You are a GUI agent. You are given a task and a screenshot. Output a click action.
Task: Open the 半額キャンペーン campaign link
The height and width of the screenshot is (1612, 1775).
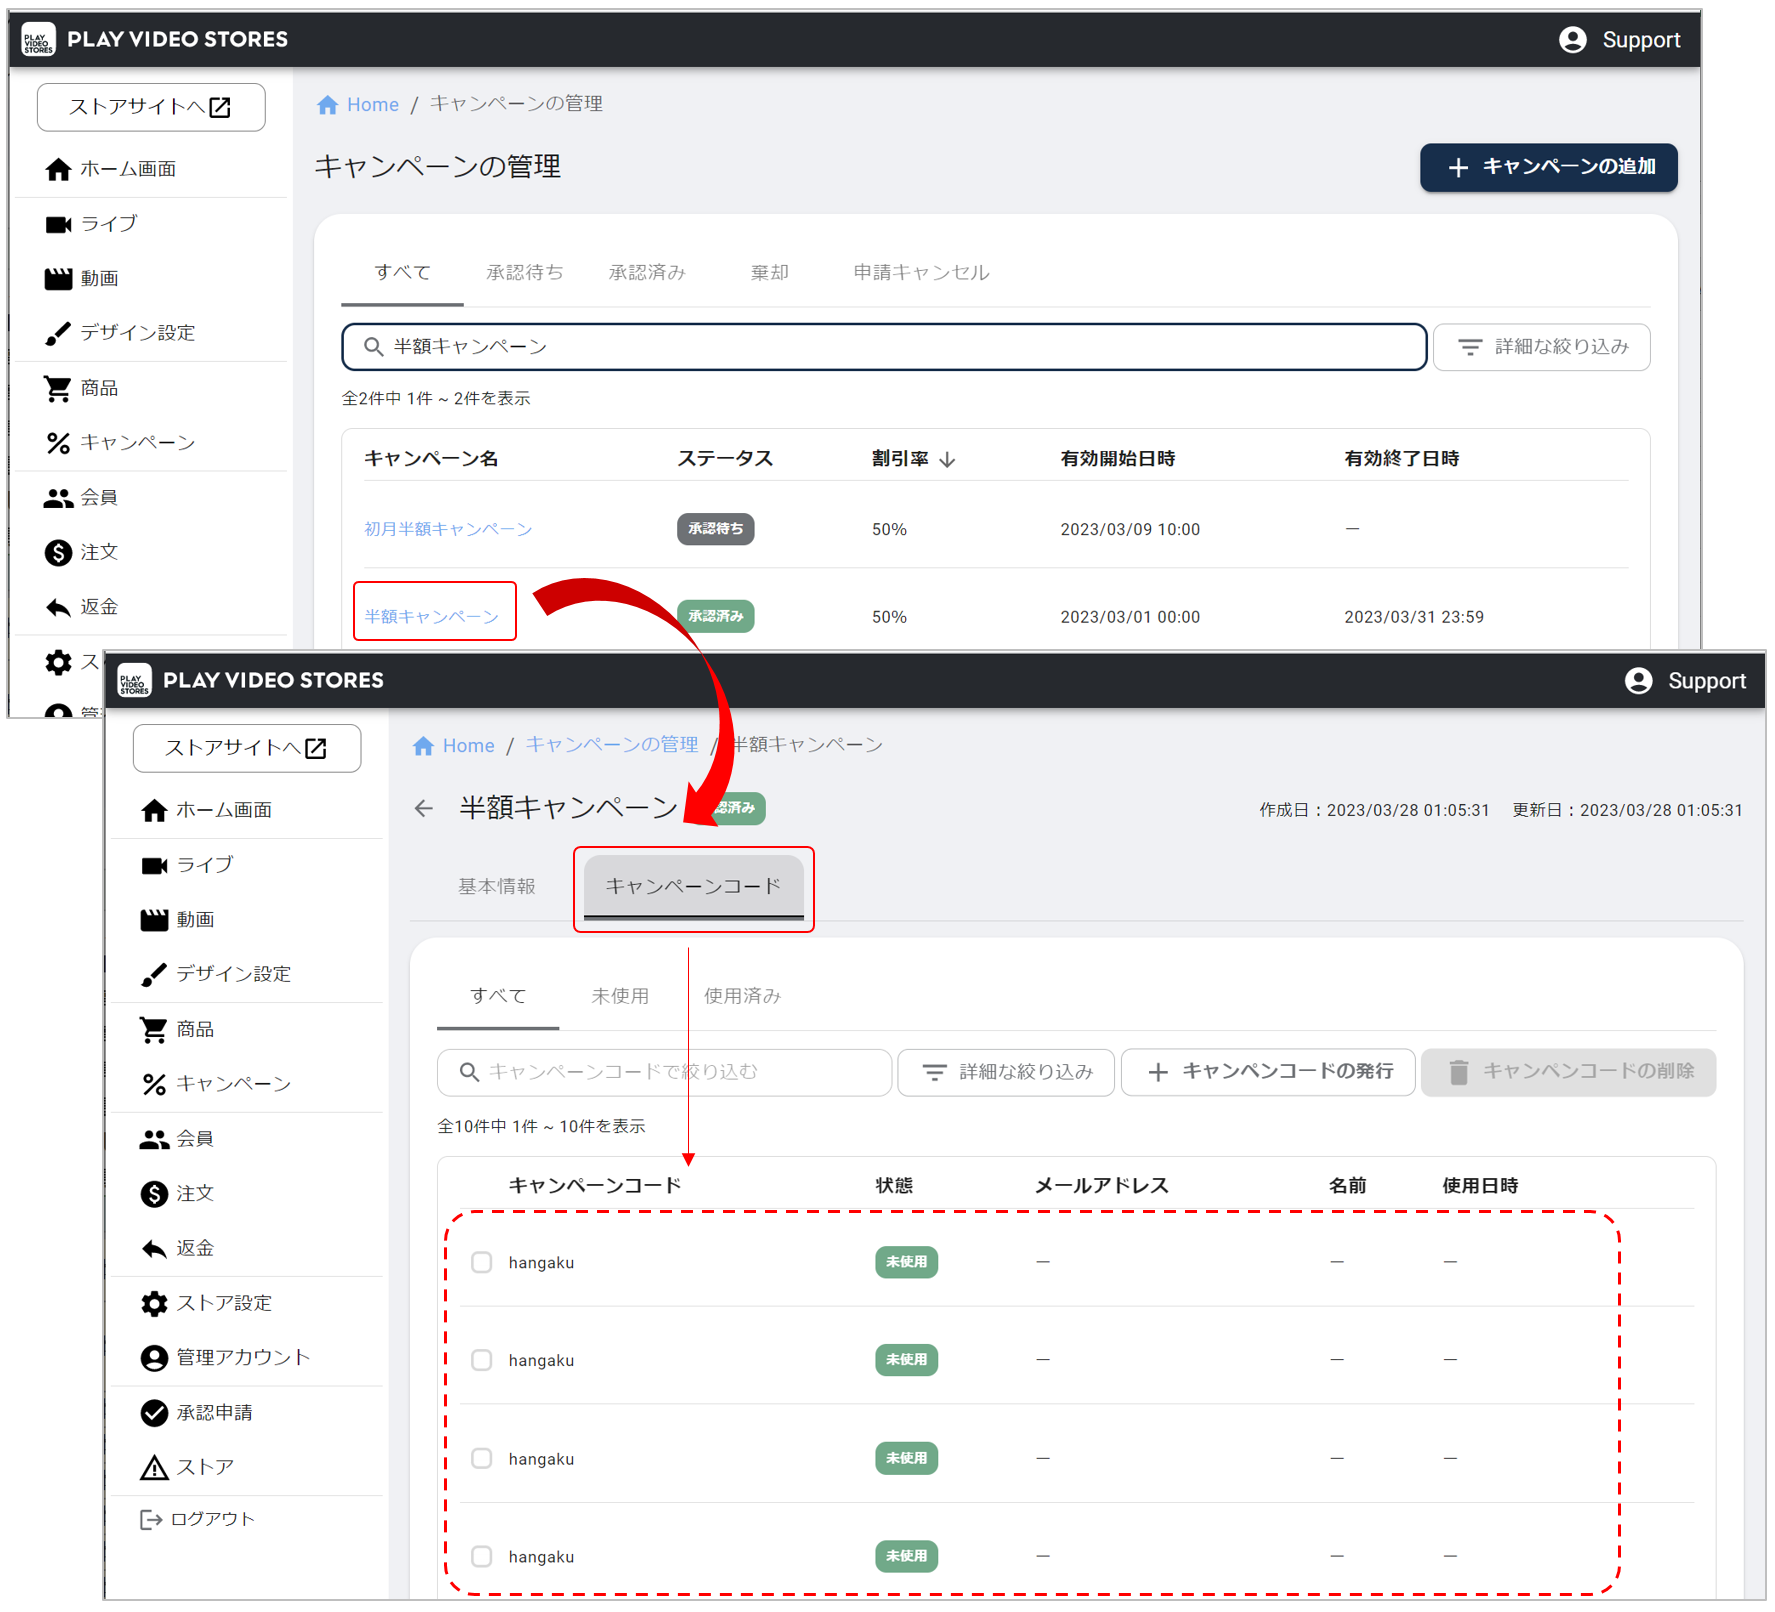click(432, 617)
